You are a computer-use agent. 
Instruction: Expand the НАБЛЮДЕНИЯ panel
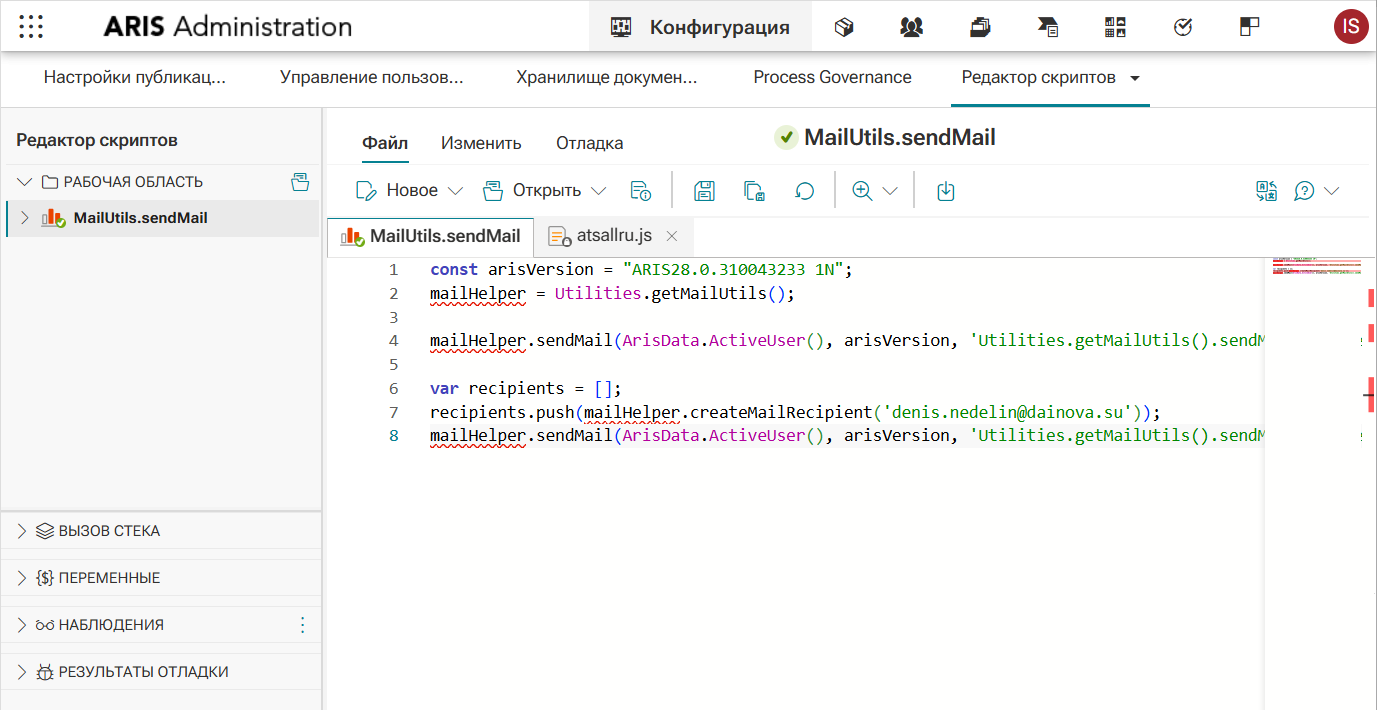coord(23,625)
